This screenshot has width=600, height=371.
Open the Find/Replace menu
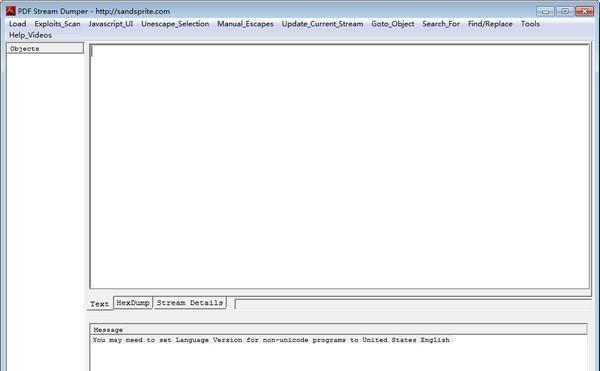coord(490,24)
